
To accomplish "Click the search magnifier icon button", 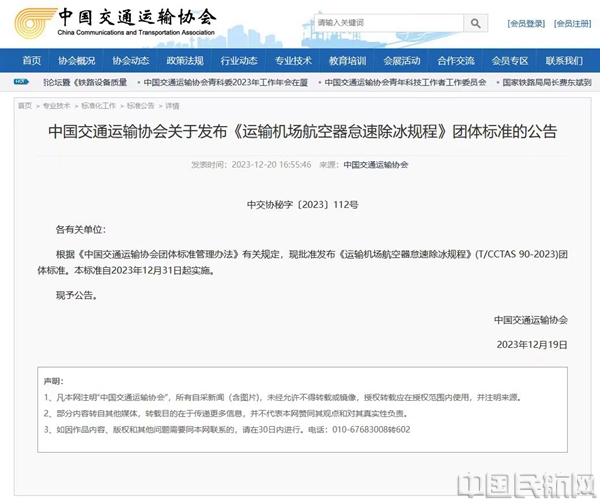I will click(x=475, y=23).
